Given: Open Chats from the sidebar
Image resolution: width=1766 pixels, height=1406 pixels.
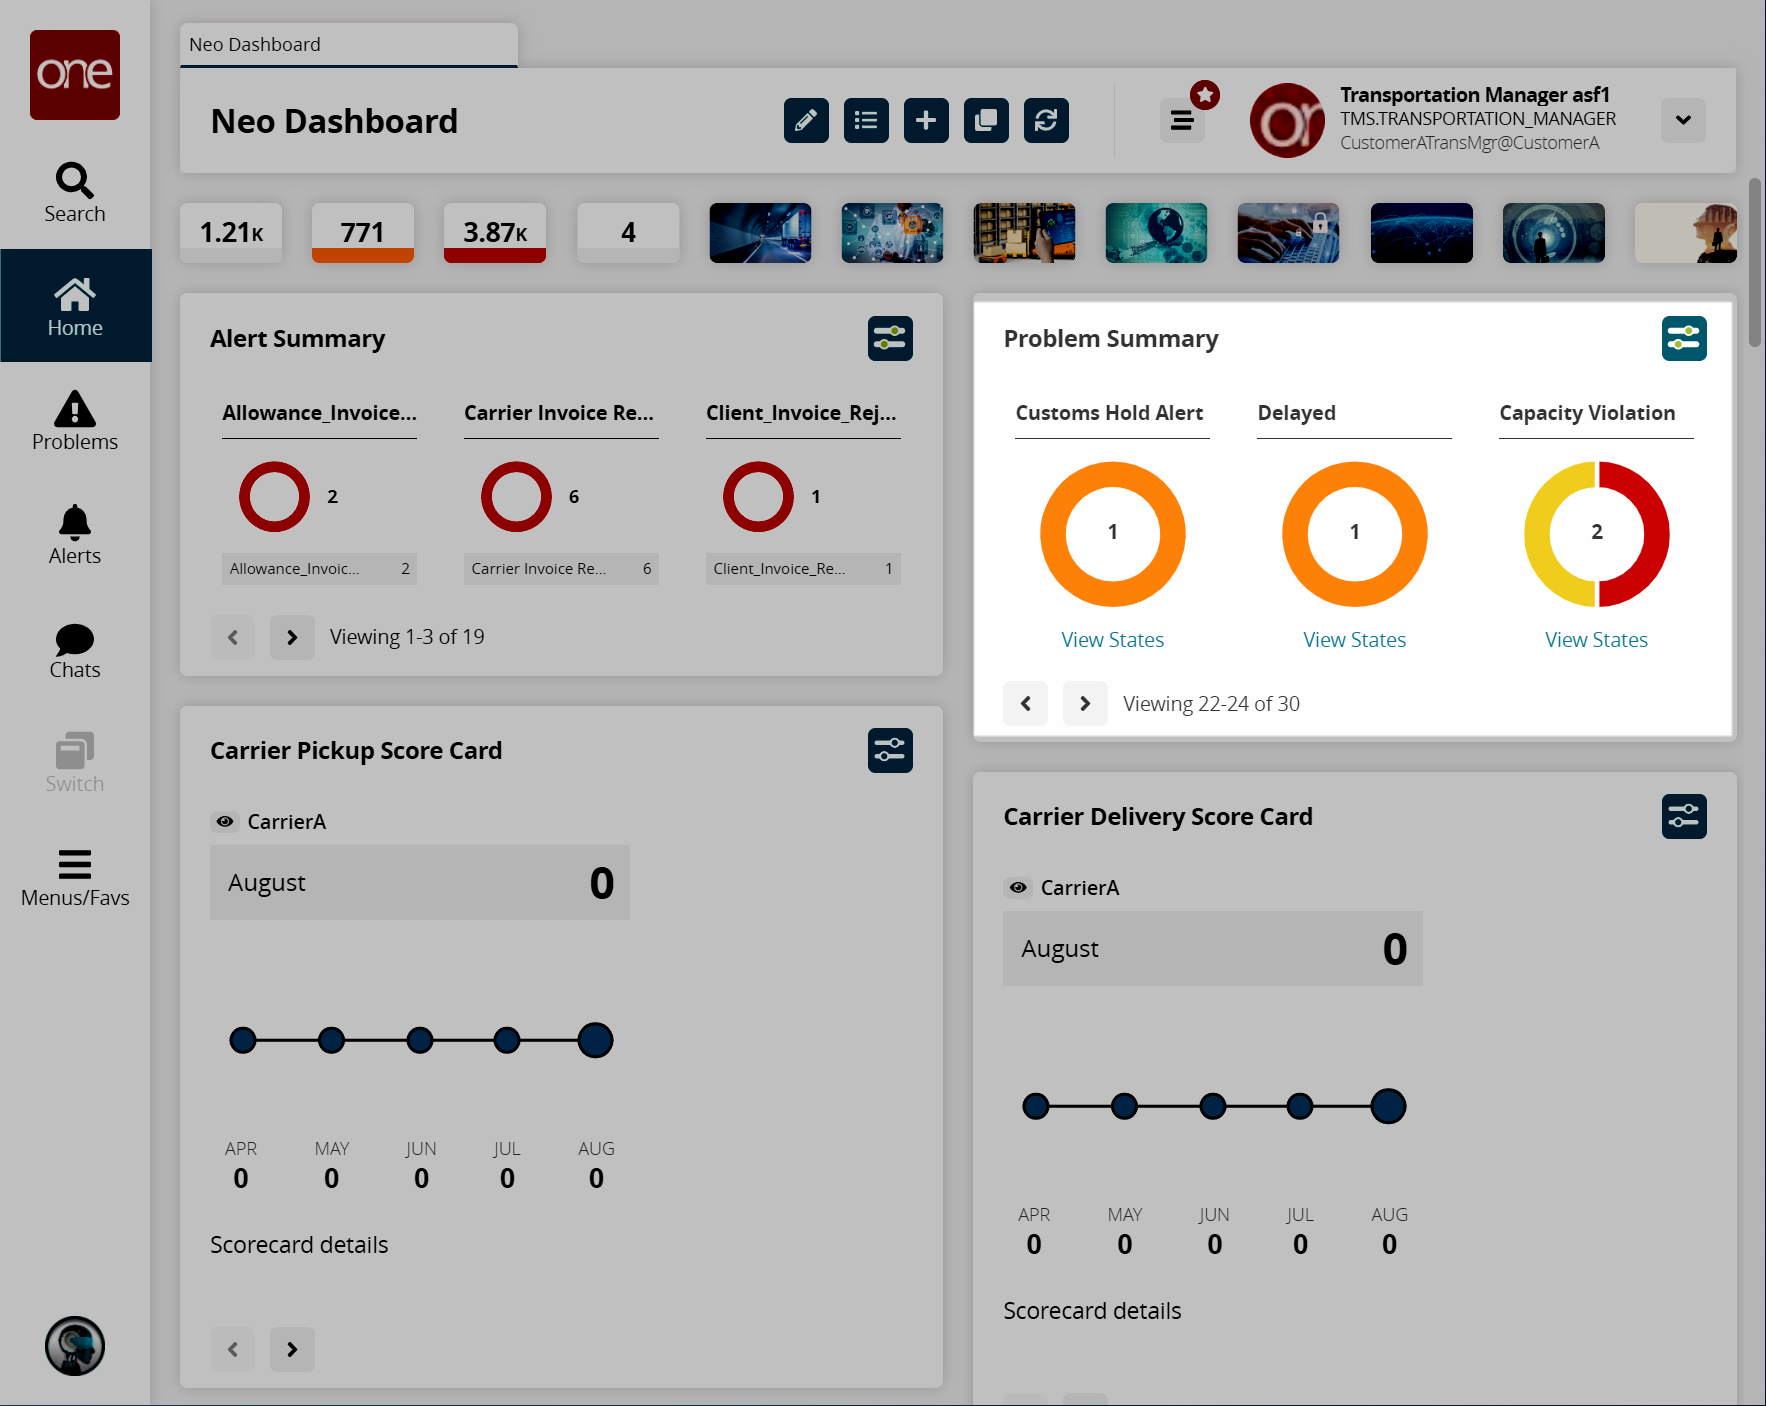Looking at the screenshot, I should point(75,650).
